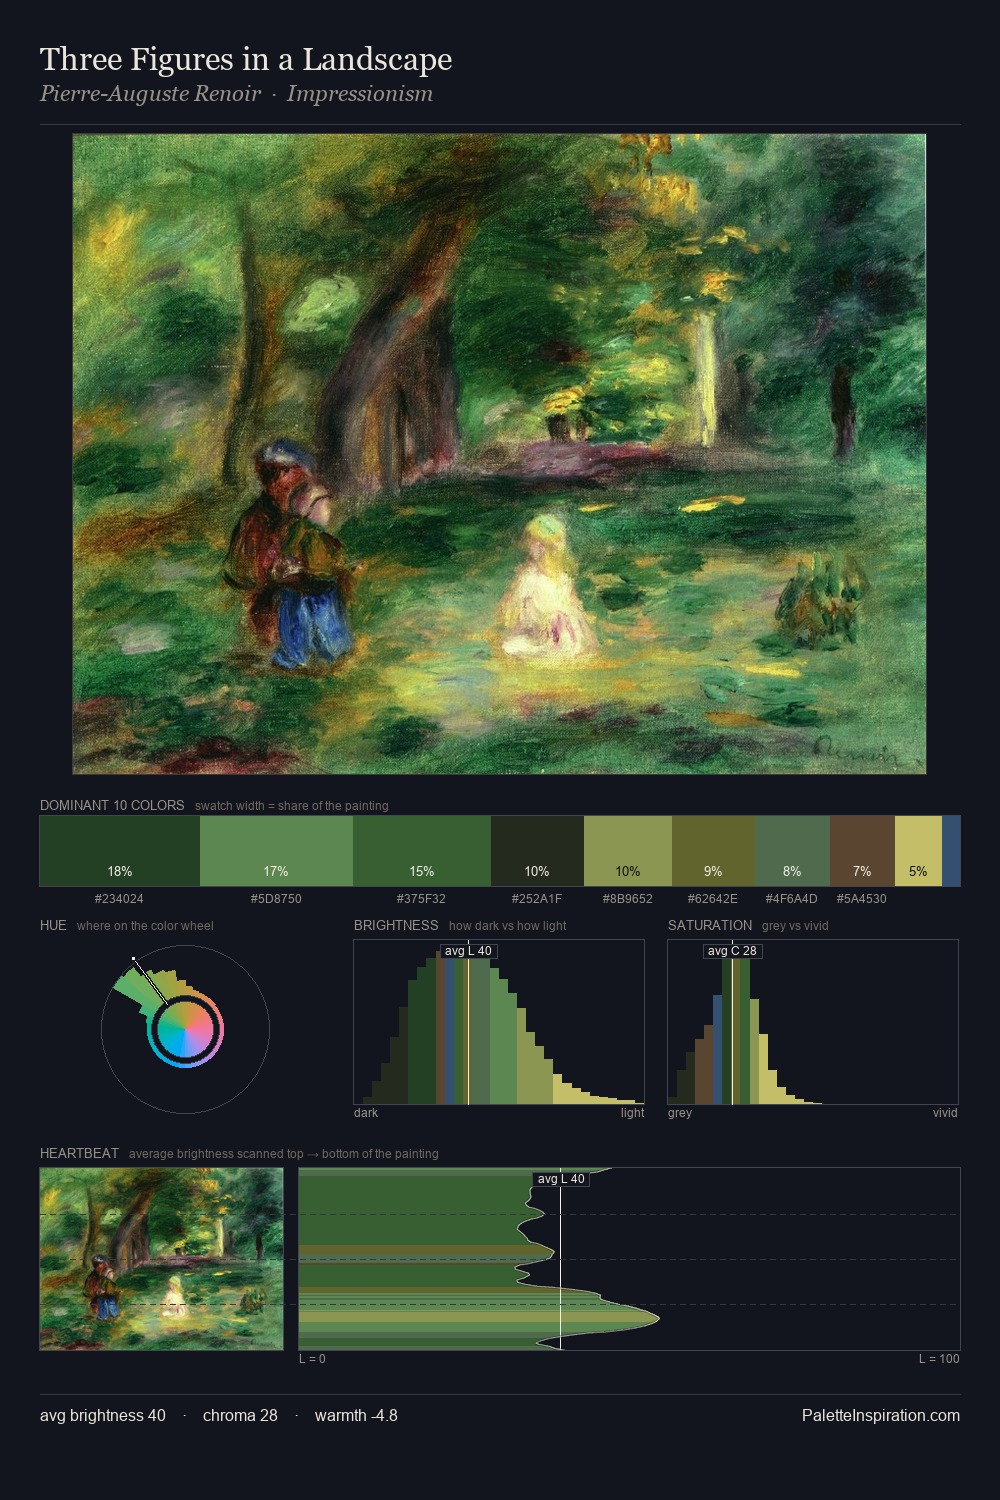
Task: Click the 'grey' saturation axis label
Action: pyautogui.click(x=680, y=1113)
